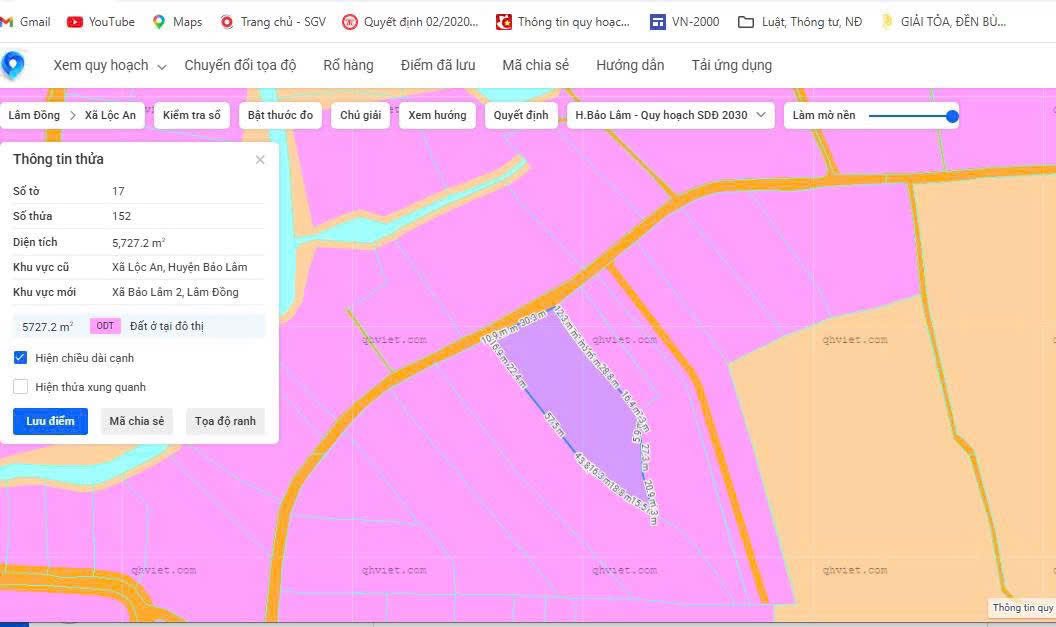This screenshot has width=1056, height=627.
Task: Toggle 'Bật thước đo' measurement mode
Action: 280,114
